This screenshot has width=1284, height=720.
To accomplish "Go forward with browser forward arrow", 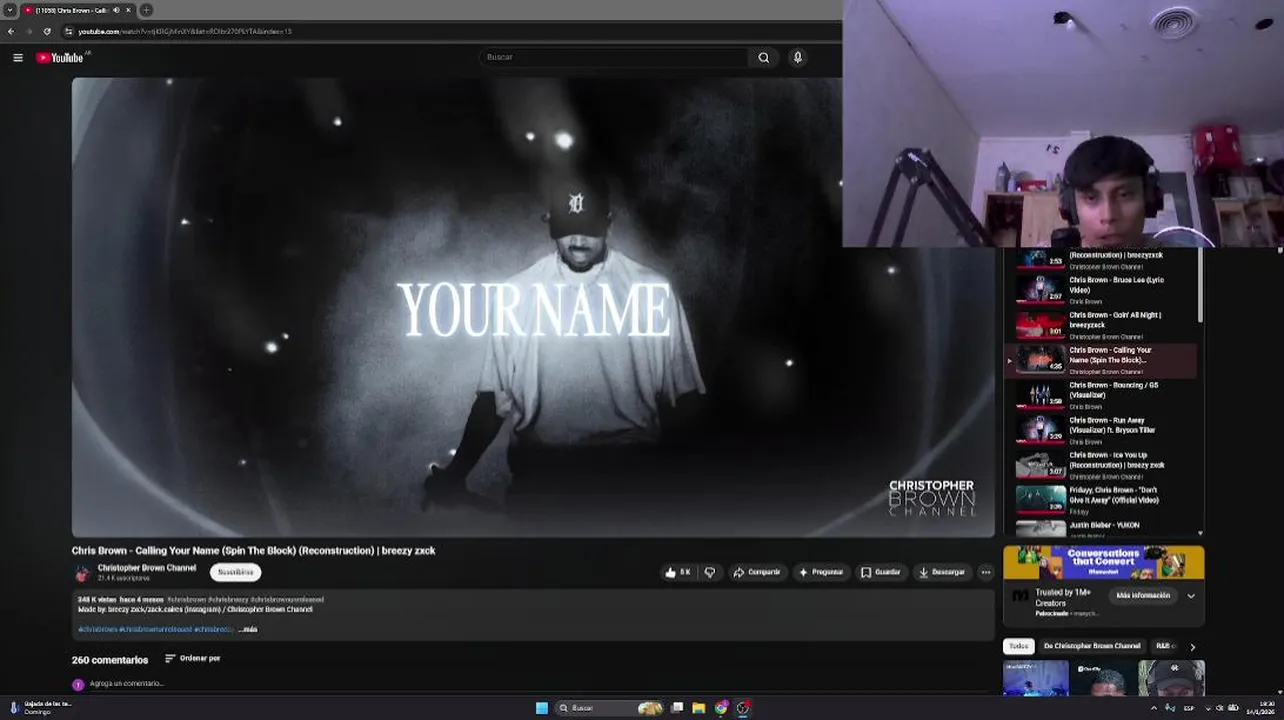I will (x=29, y=31).
